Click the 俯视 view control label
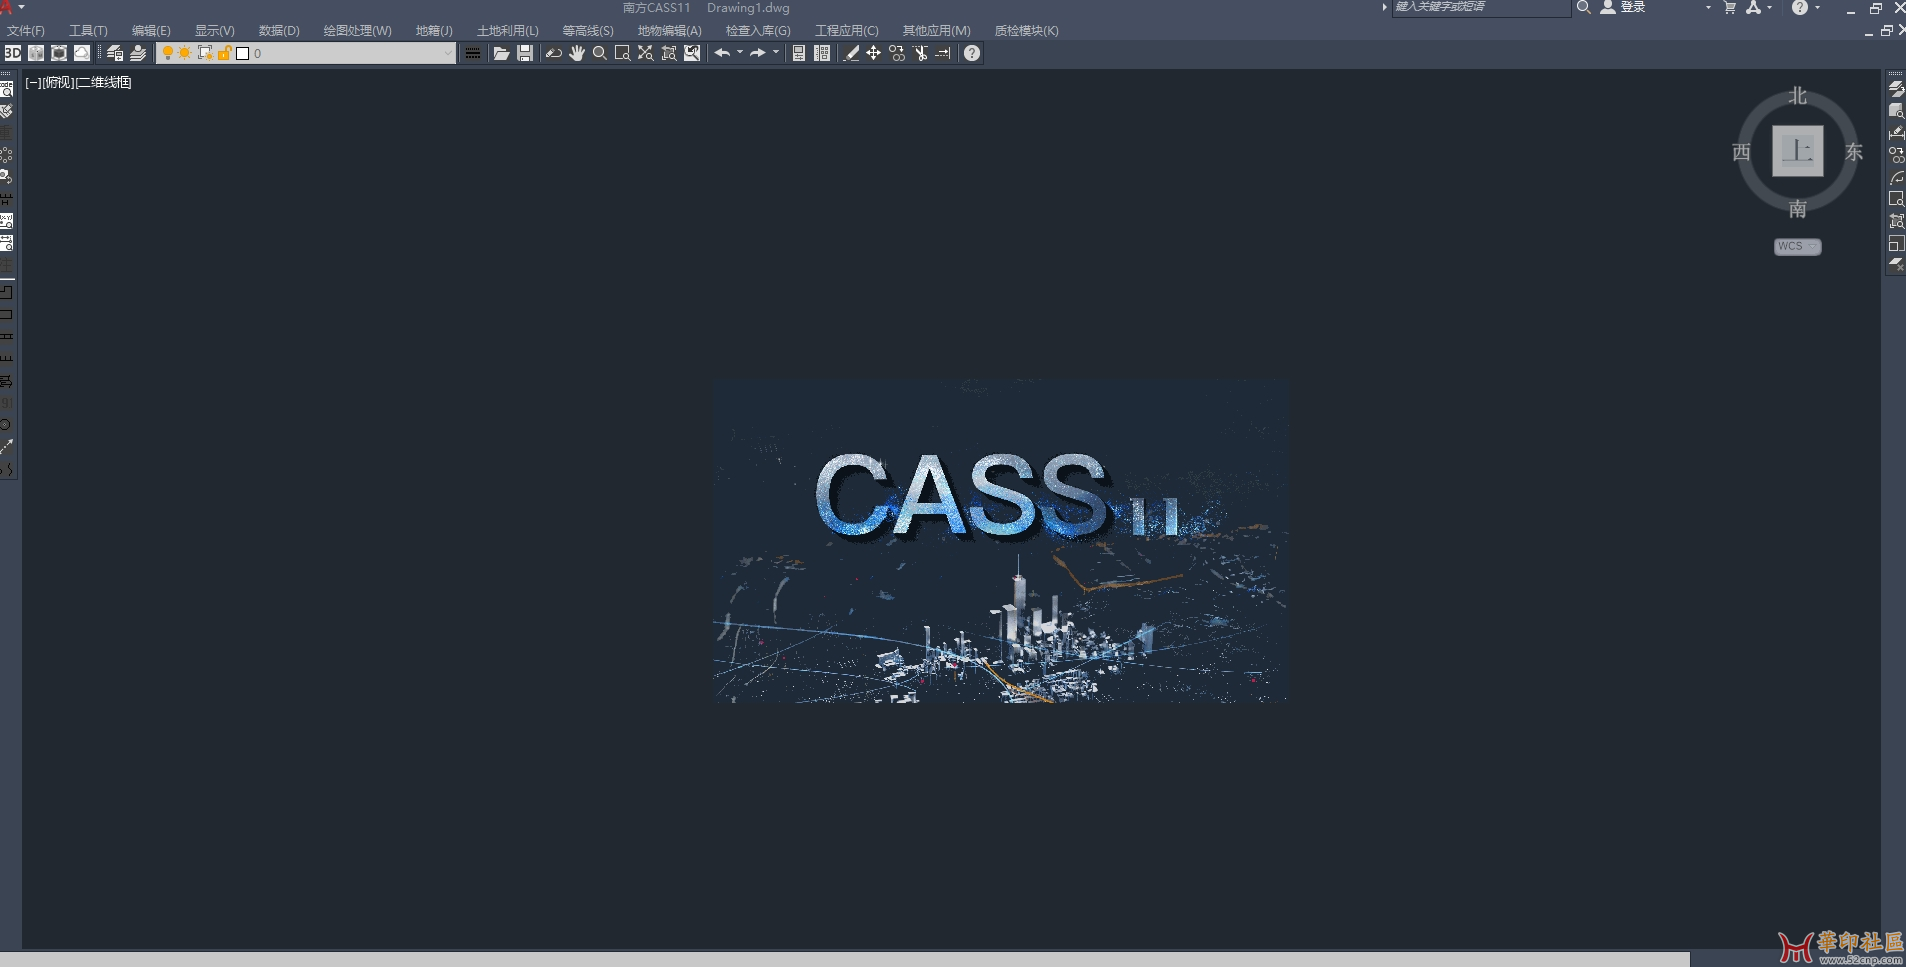 (x=59, y=83)
